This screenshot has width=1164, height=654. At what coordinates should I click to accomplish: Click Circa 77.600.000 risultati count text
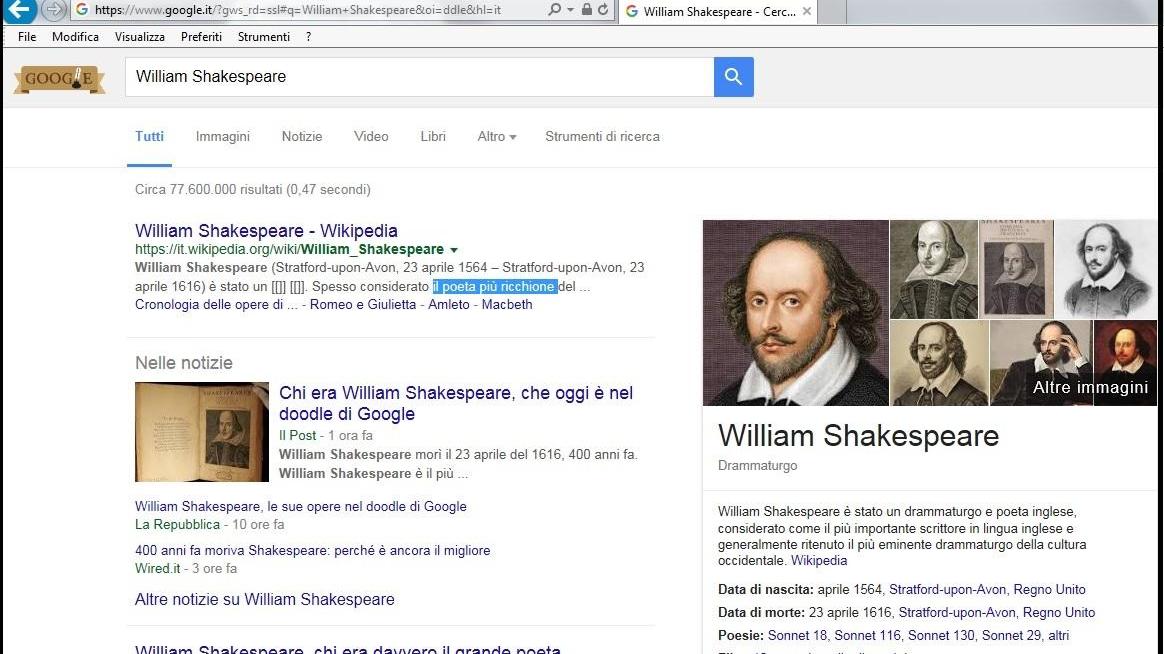[x=252, y=189]
